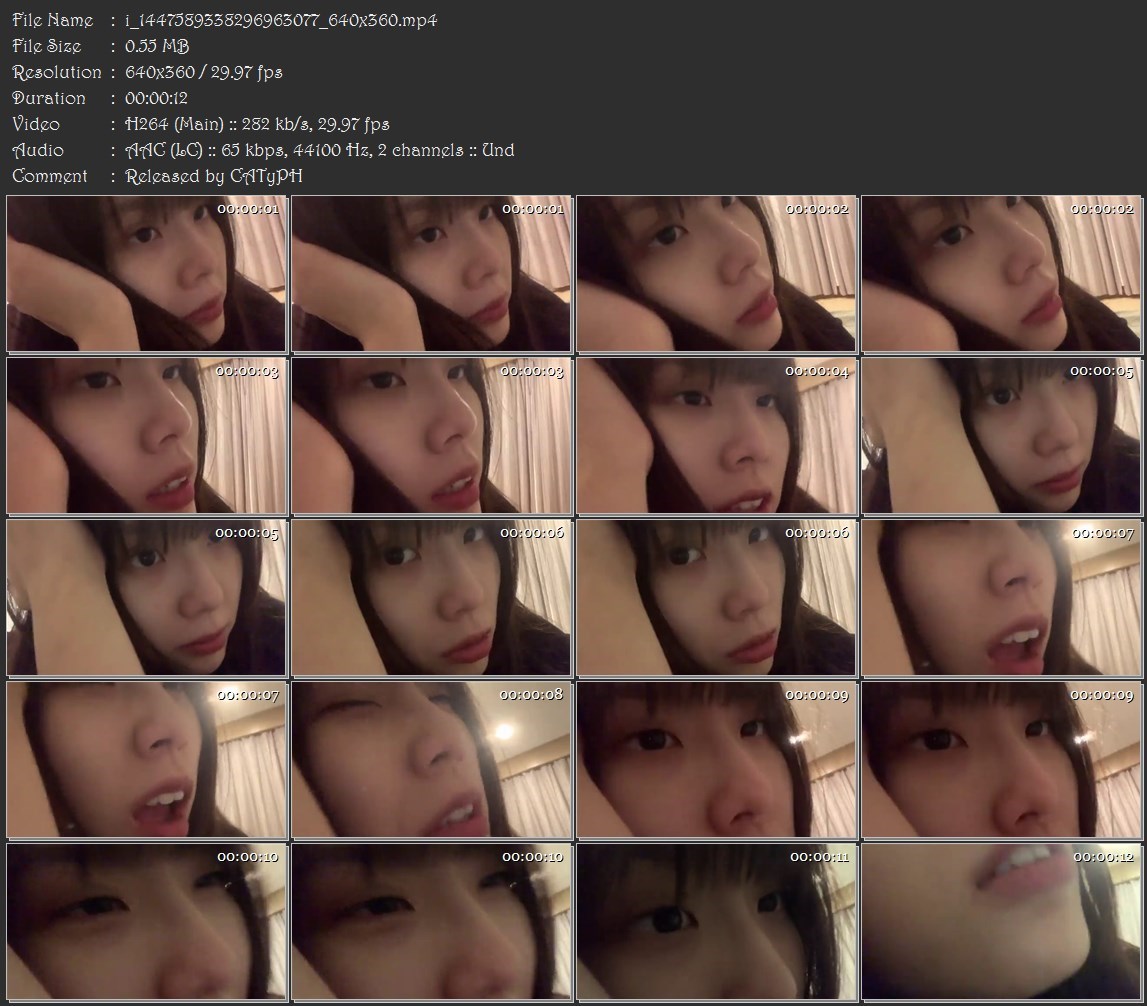Click the file name ending in 640x360.mp4
This screenshot has height=1006, width=1147.
tap(280, 20)
